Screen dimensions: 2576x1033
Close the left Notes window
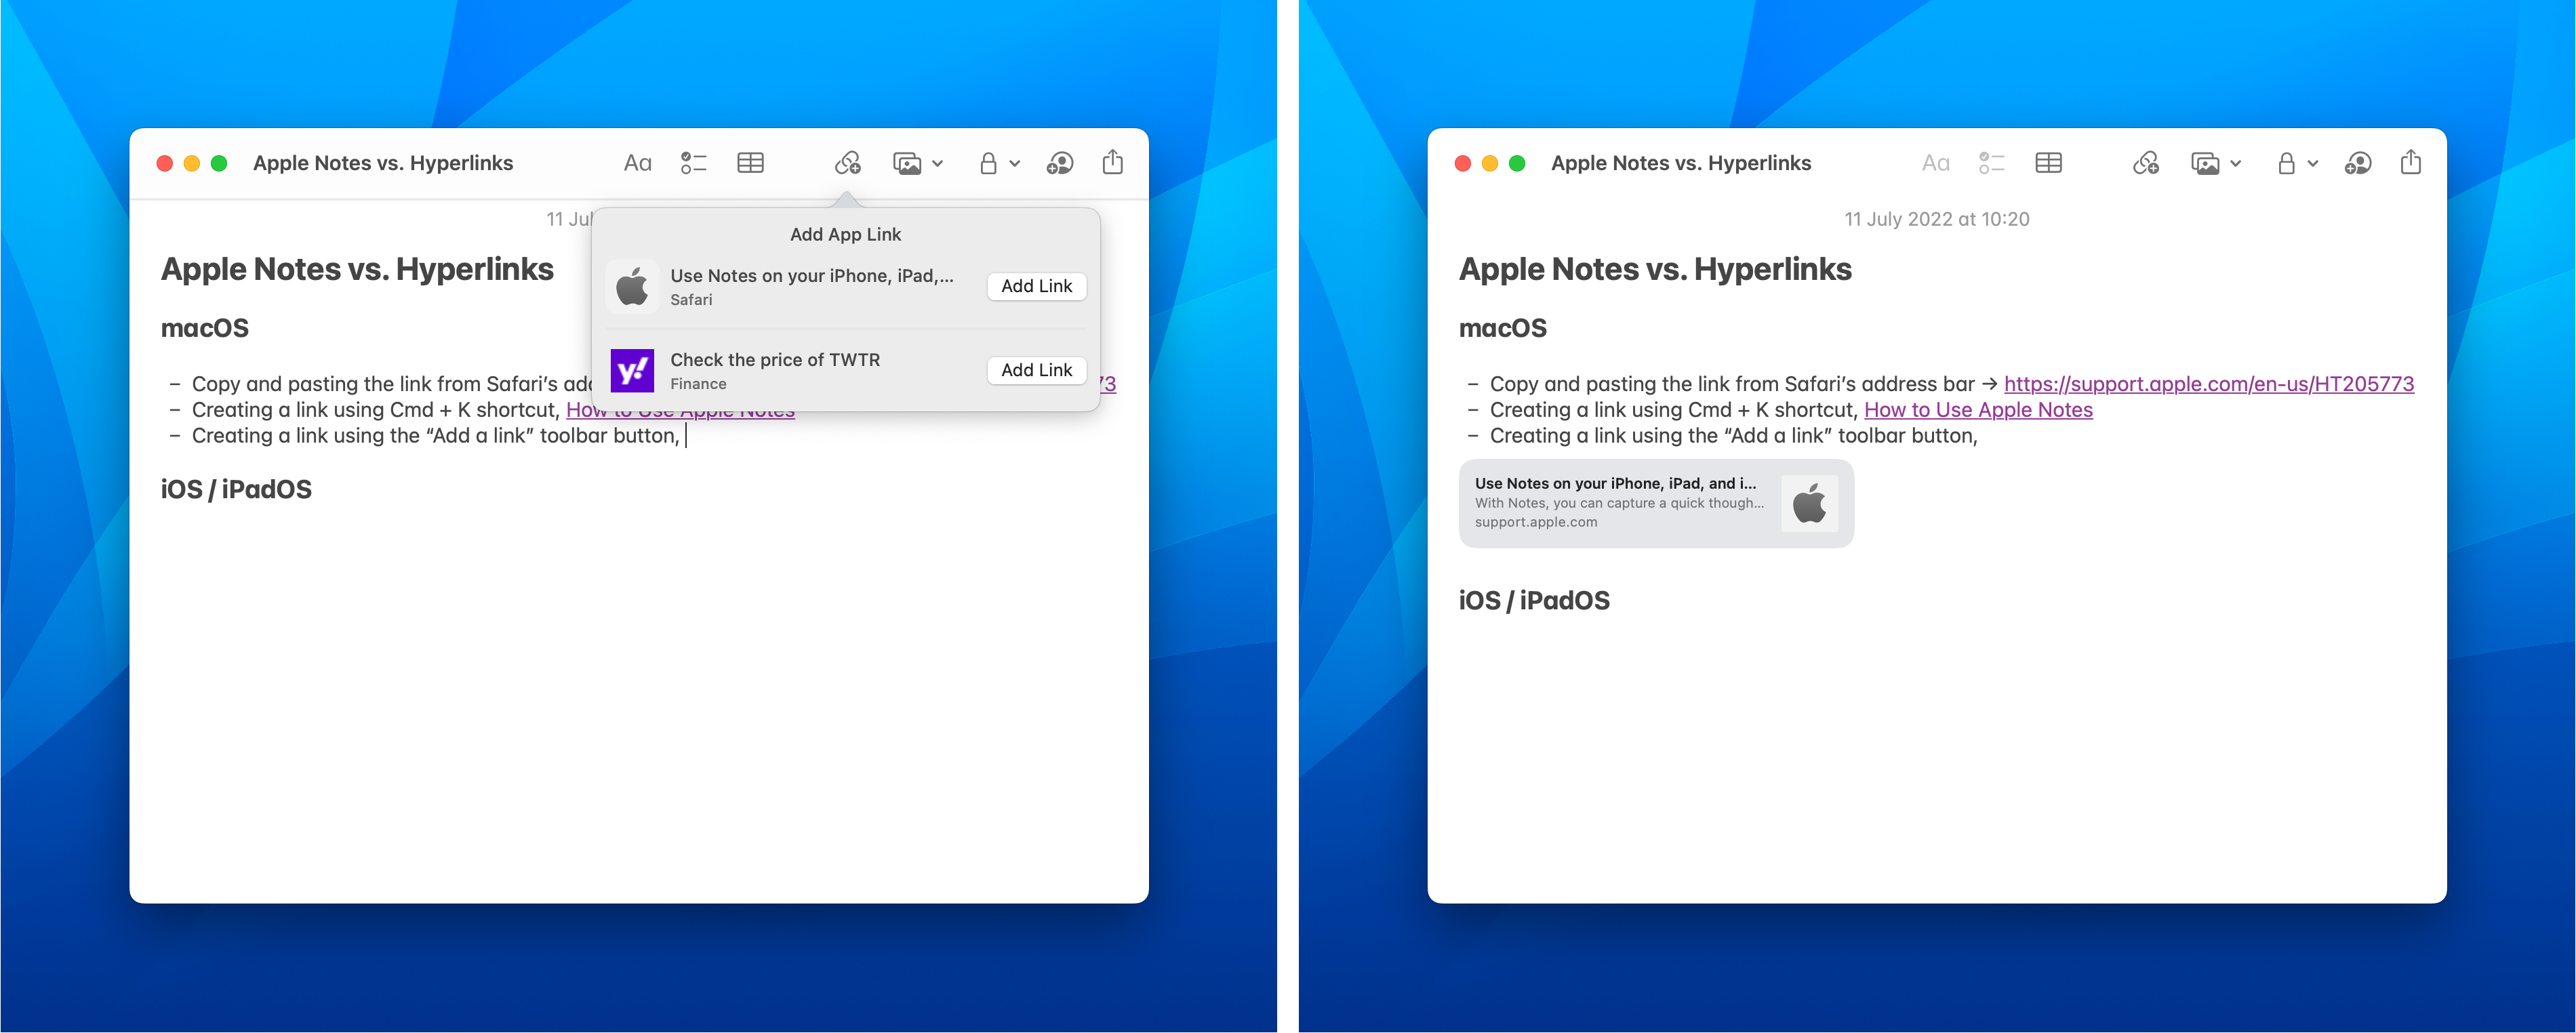point(165,163)
